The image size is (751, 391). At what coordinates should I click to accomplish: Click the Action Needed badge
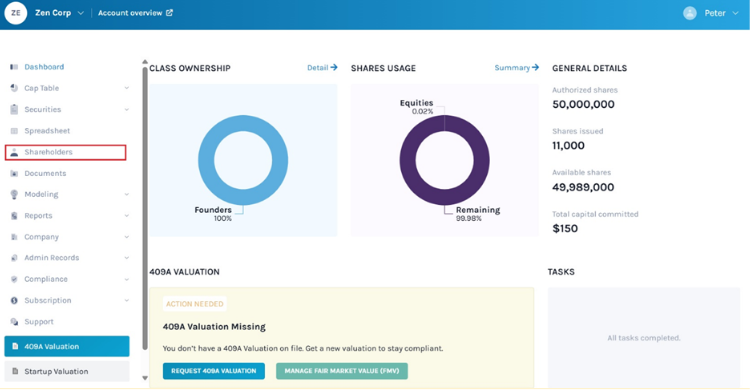point(194,304)
